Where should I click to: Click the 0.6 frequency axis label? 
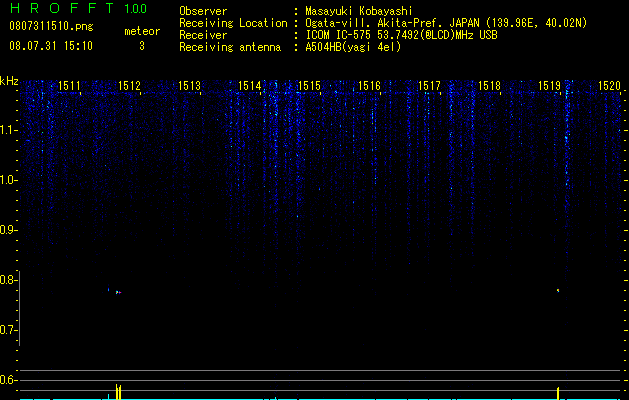8,380
